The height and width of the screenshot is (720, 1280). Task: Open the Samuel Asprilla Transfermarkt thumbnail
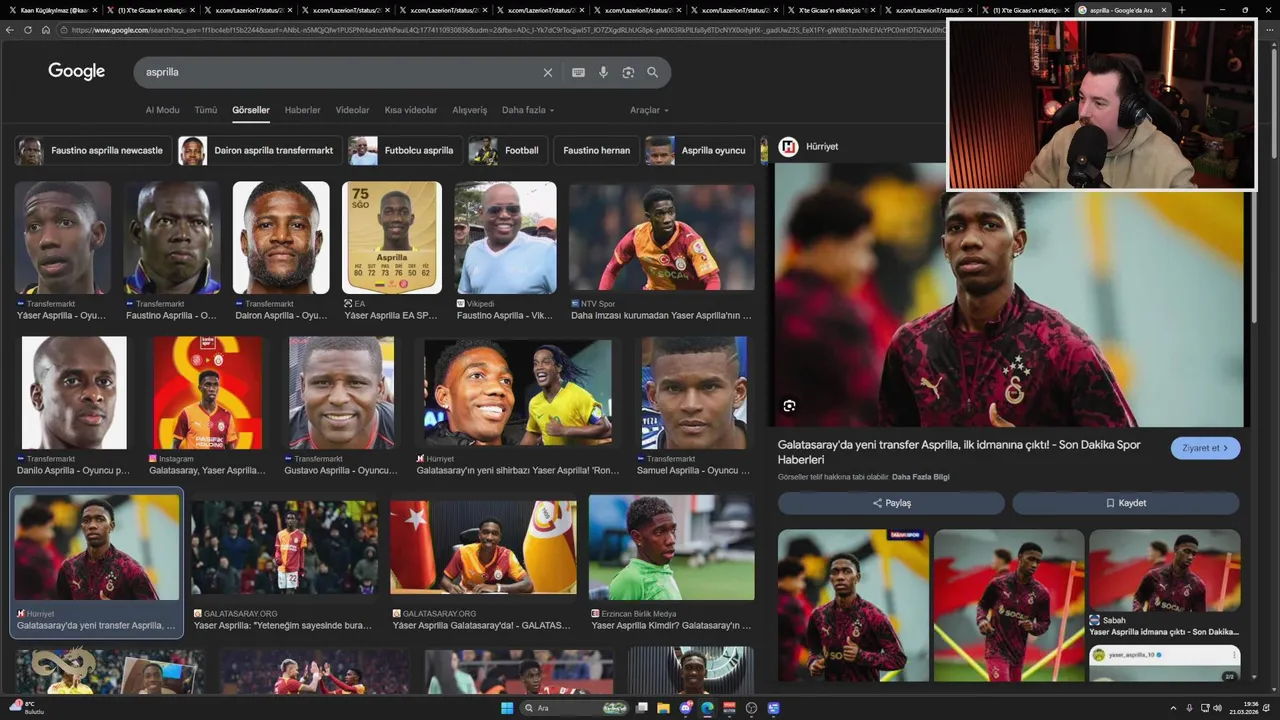695,392
